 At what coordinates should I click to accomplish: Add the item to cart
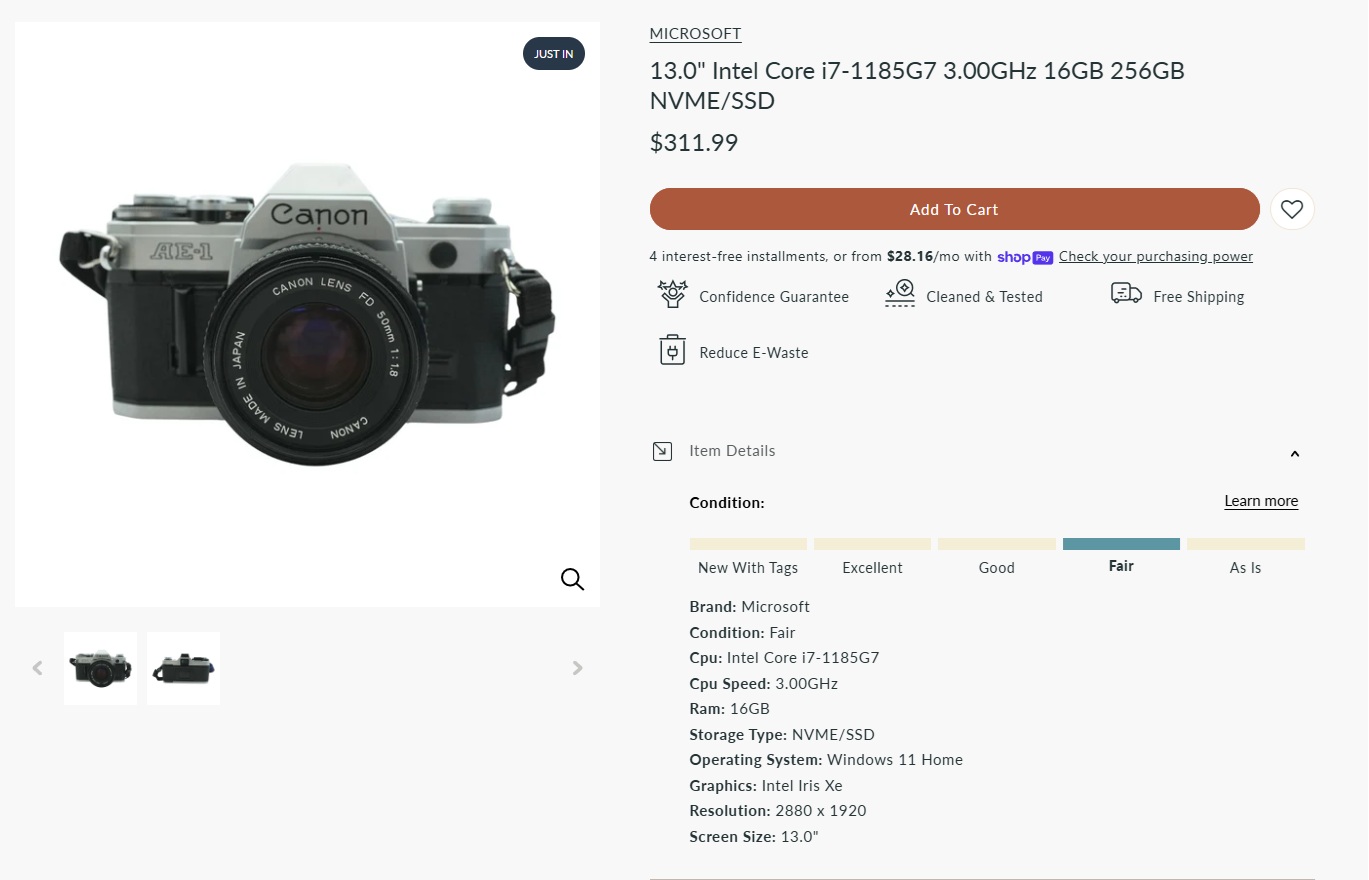954,209
